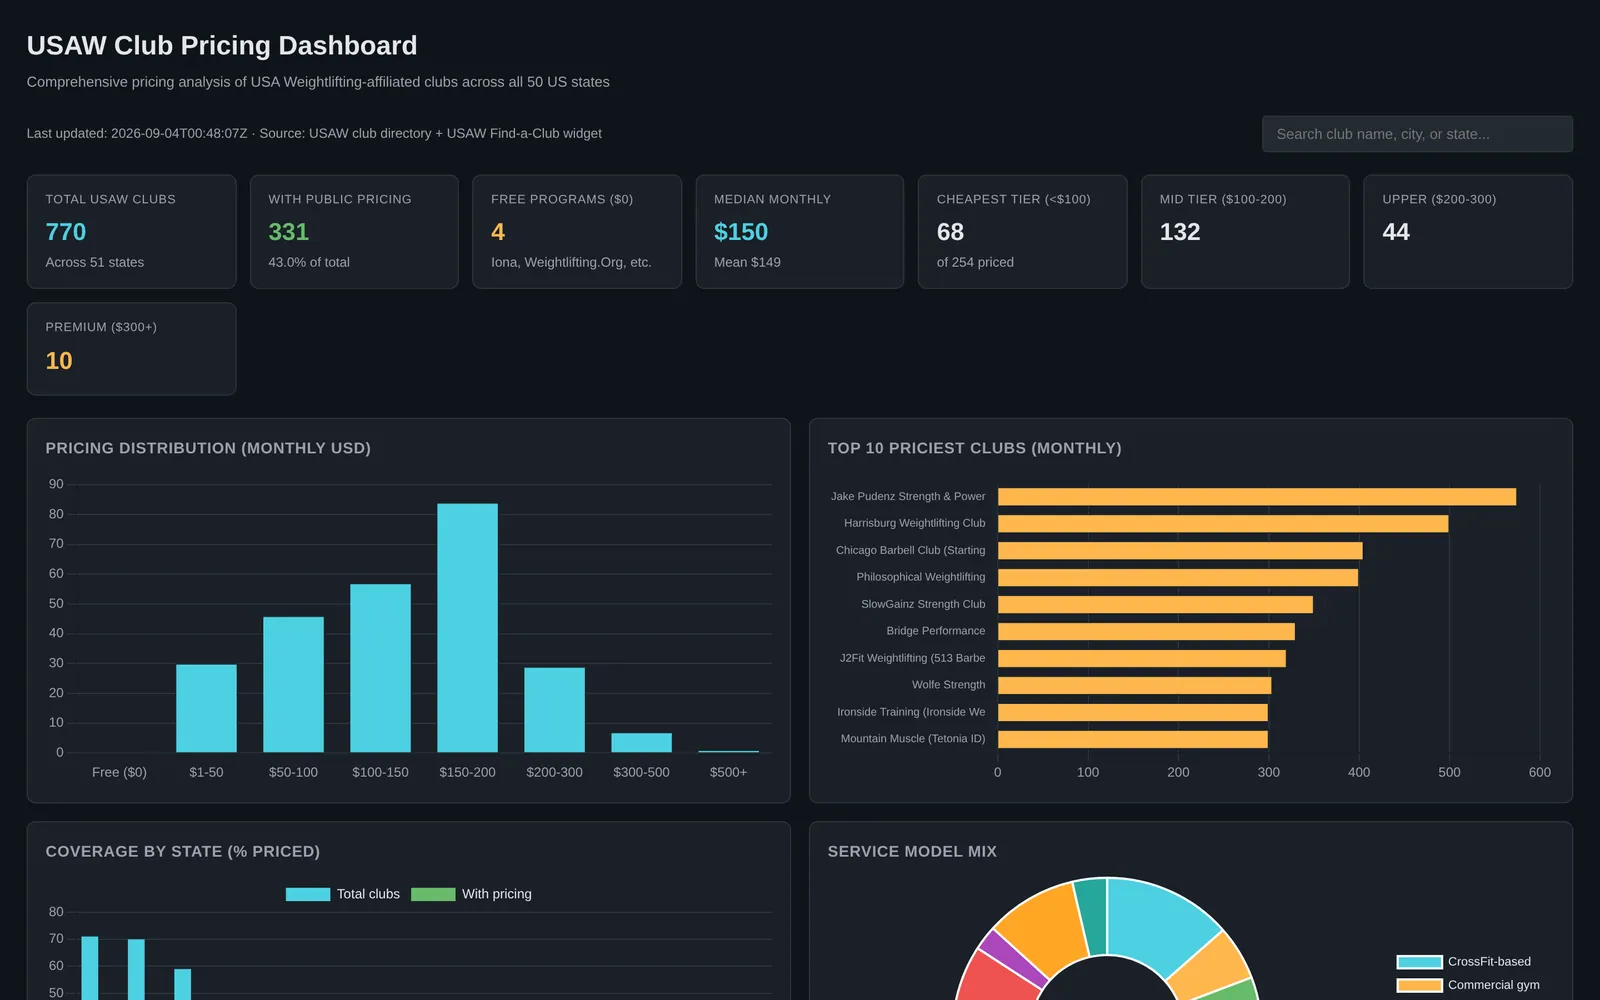Select the Cheapest Tier (<$100) card

(x=1022, y=232)
